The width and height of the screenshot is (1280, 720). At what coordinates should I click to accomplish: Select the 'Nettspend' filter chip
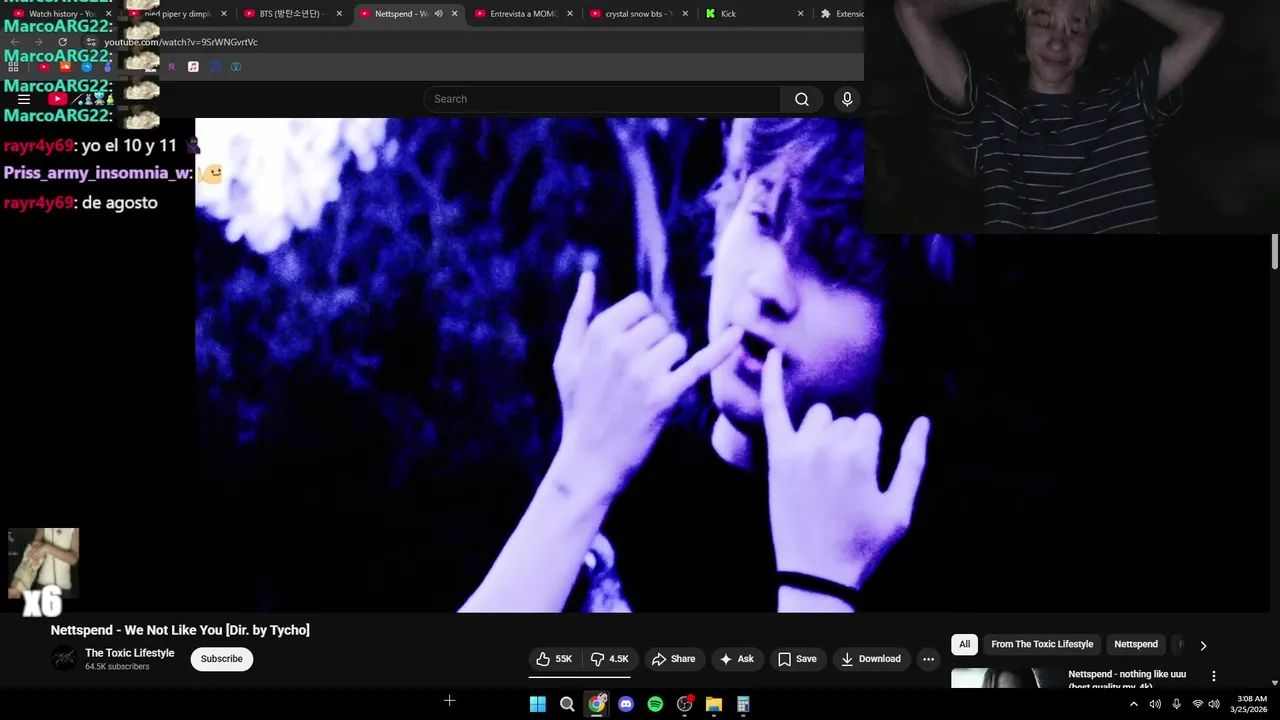[x=1136, y=645]
